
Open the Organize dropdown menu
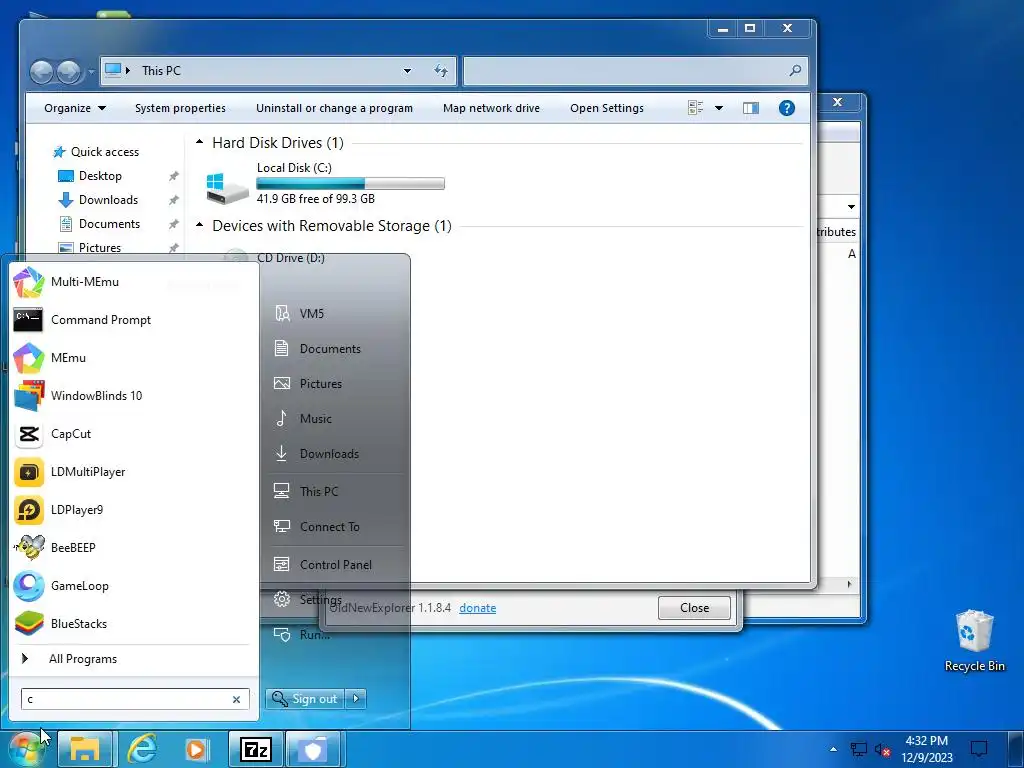75,108
